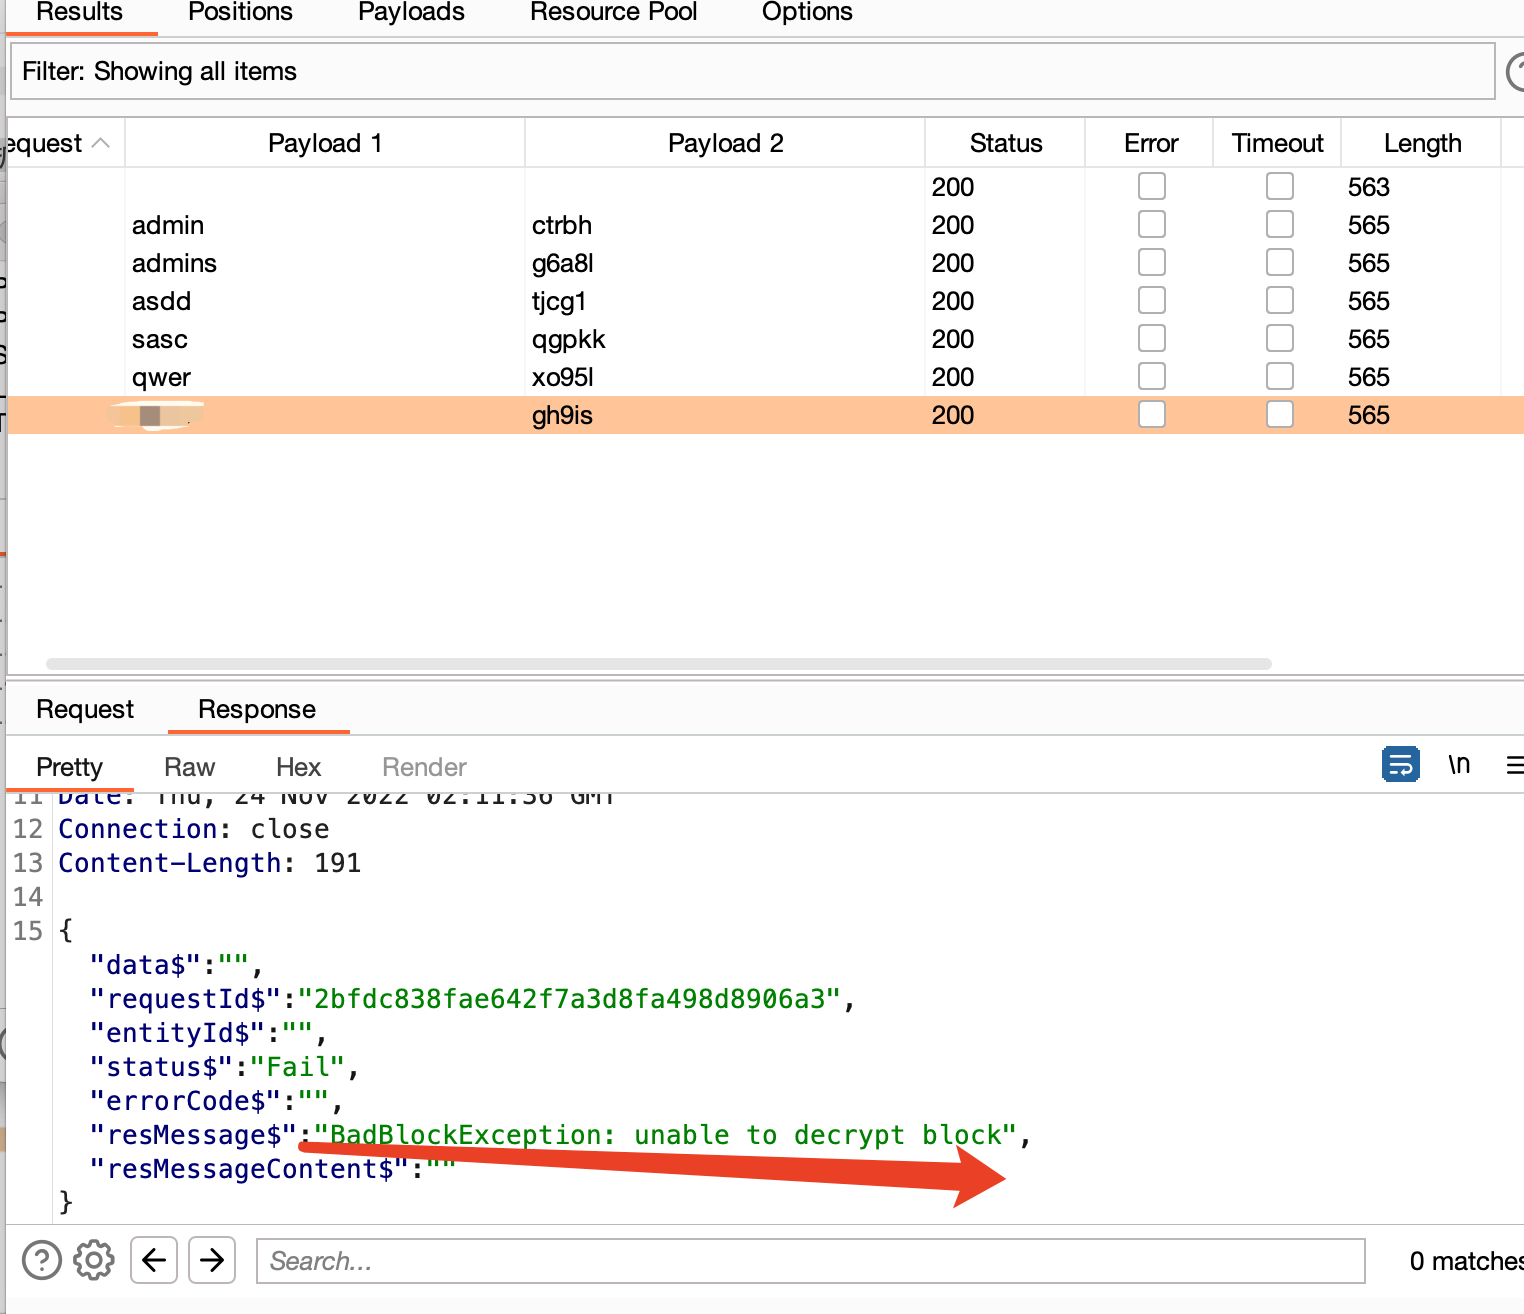Check Error box for sasc row

(1152, 338)
